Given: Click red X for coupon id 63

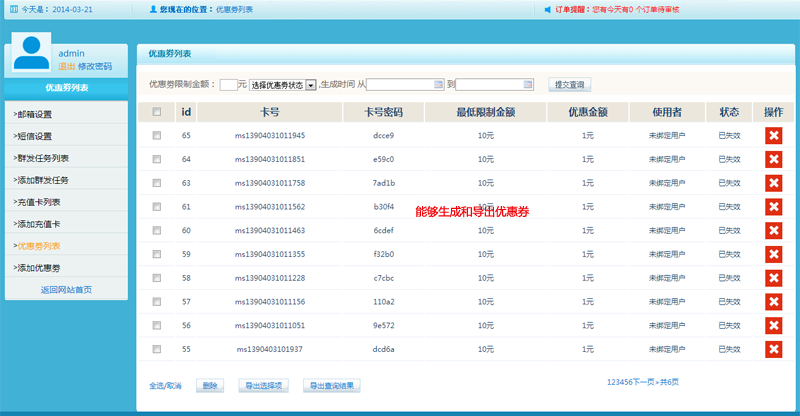Looking at the screenshot, I should click(773, 183).
